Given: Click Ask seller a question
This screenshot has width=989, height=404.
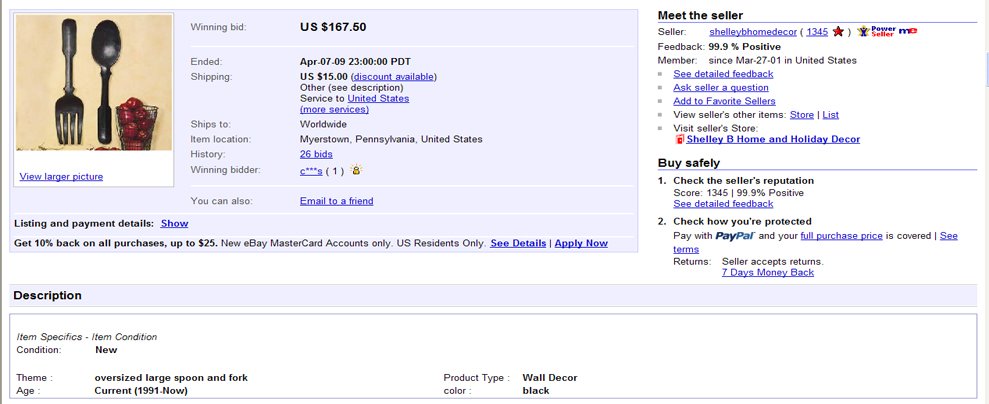Looking at the screenshot, I should 721,88.
